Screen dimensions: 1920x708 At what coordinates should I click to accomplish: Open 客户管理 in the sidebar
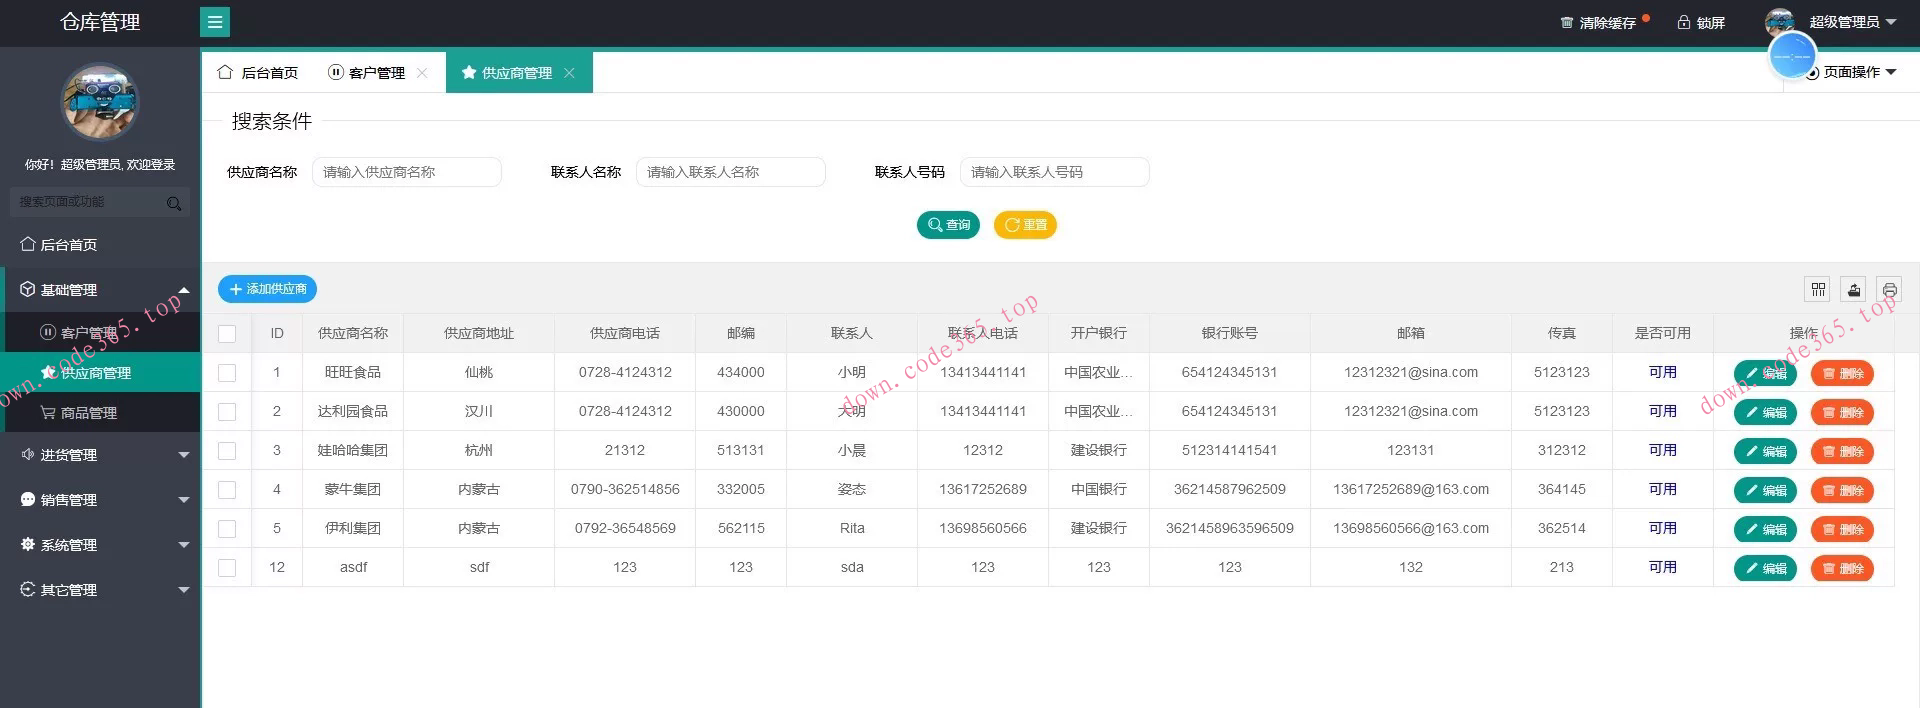pos(100,333)
